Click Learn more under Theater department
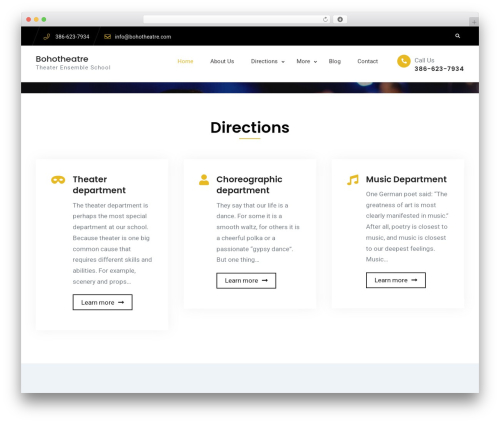The image size is (500, 423). click(x=103, y=302)
